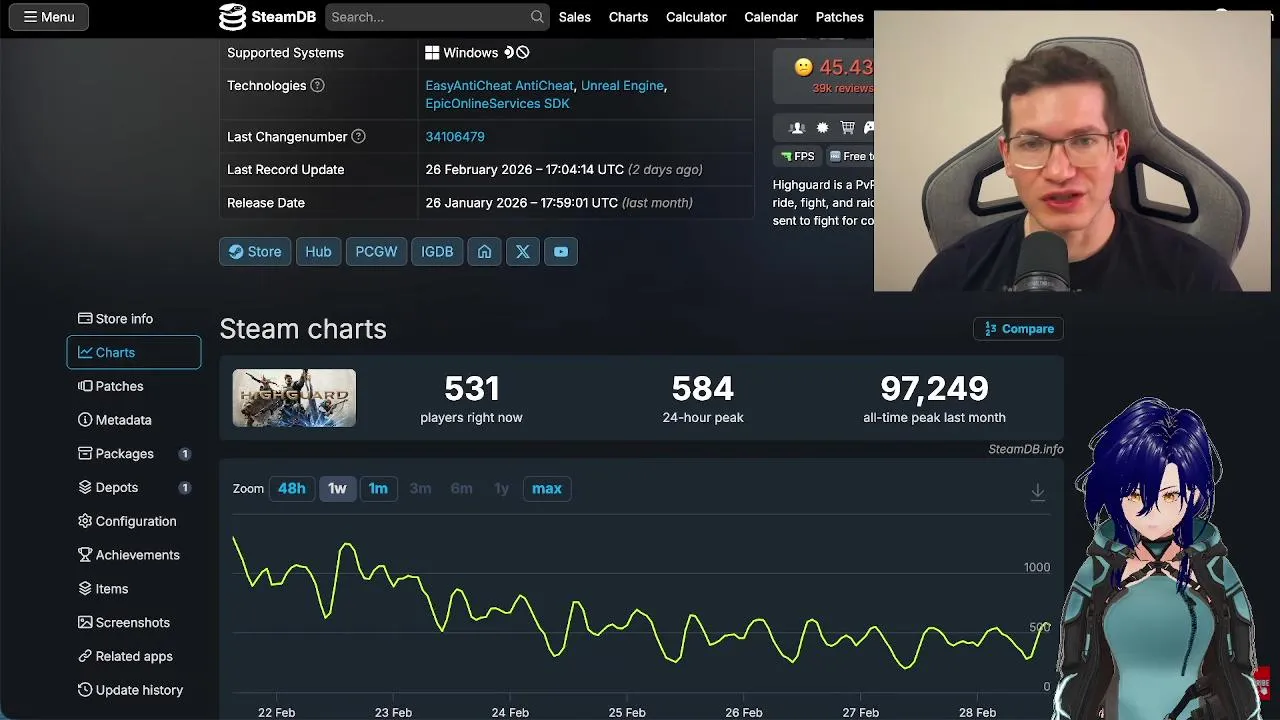Open the Steam Store button
The height and width of the screenshot is (720, 1280).
(x=255, y=252)
